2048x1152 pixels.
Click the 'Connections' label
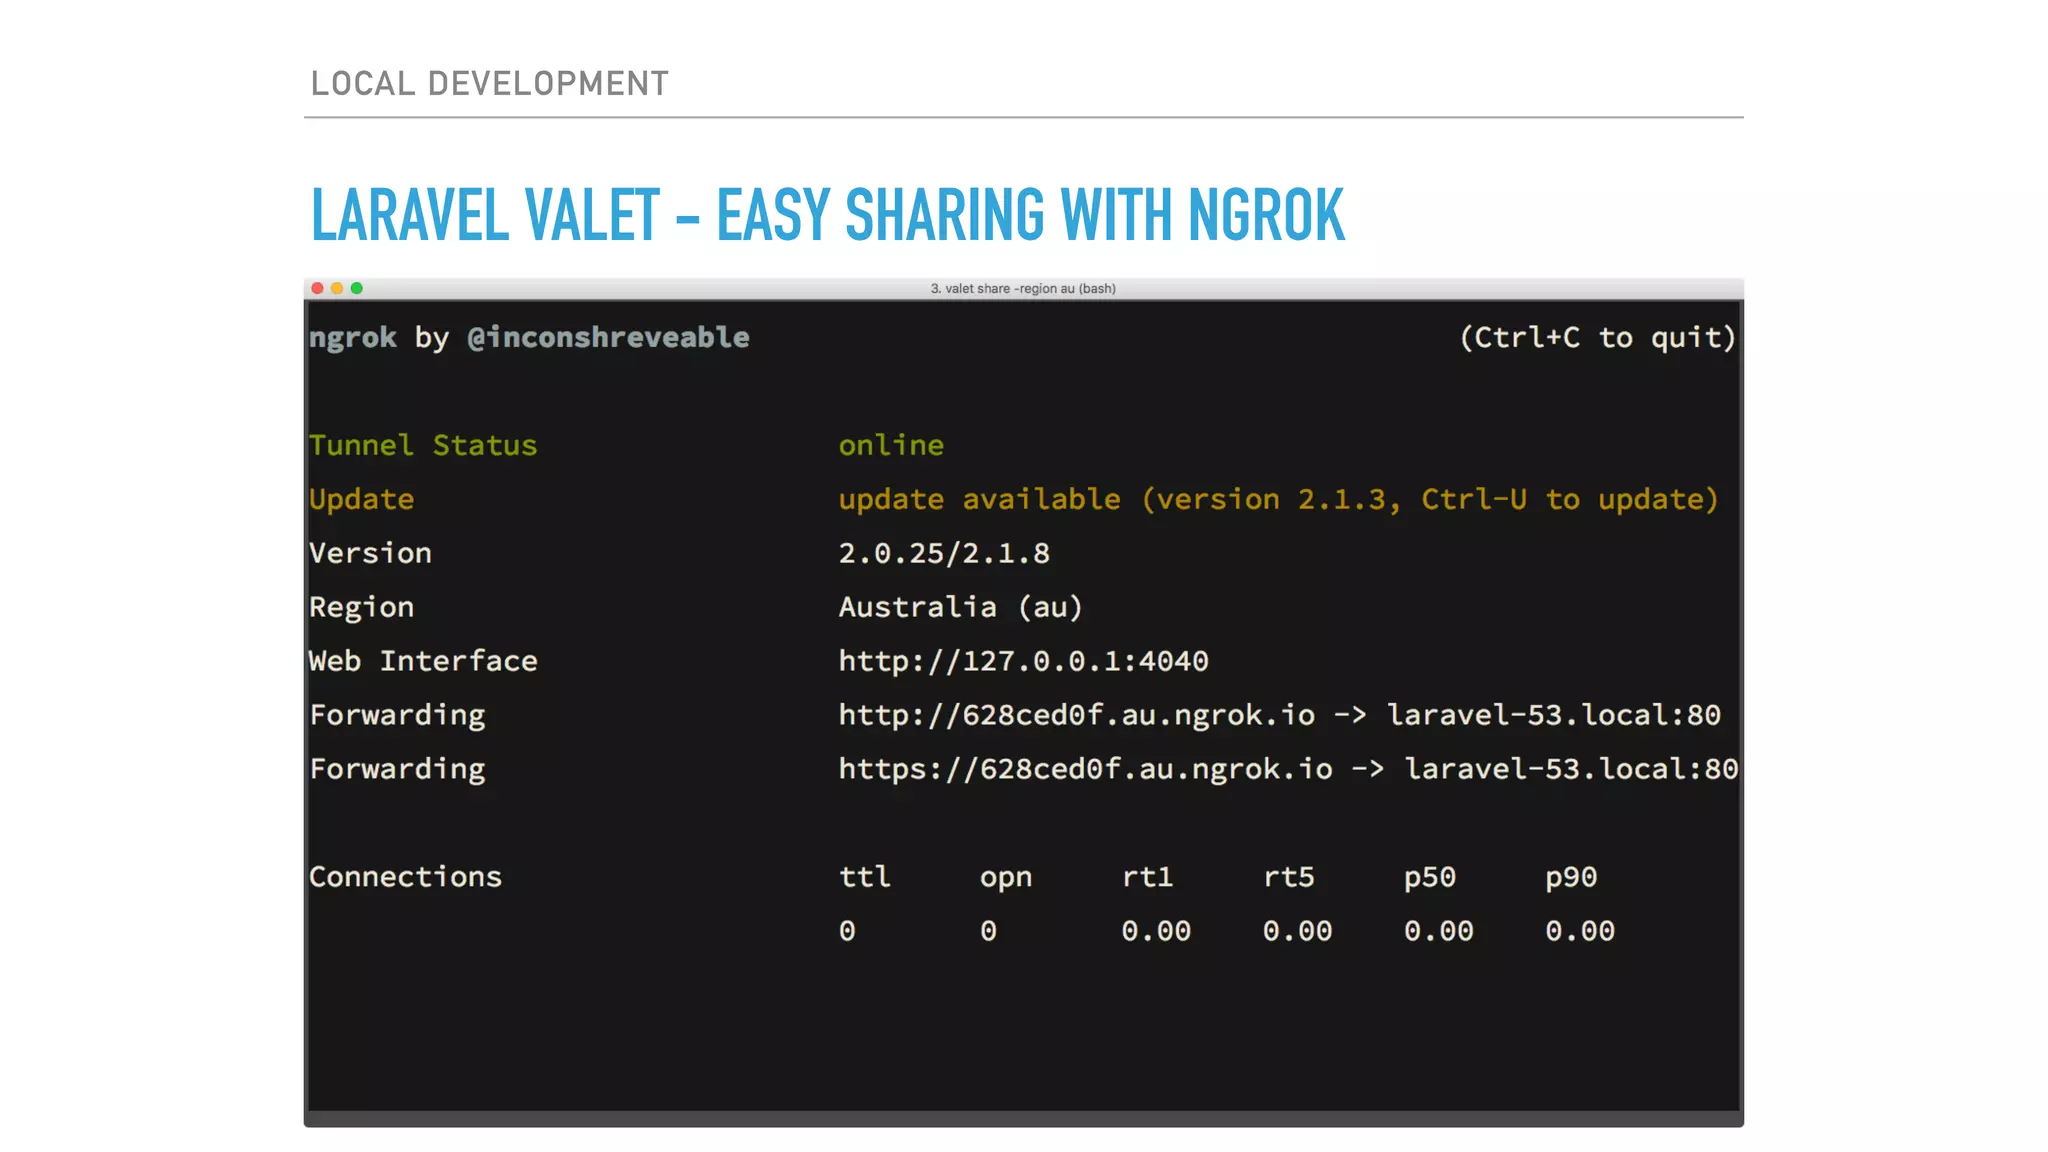pyautogui.click(x=405, y=877)
